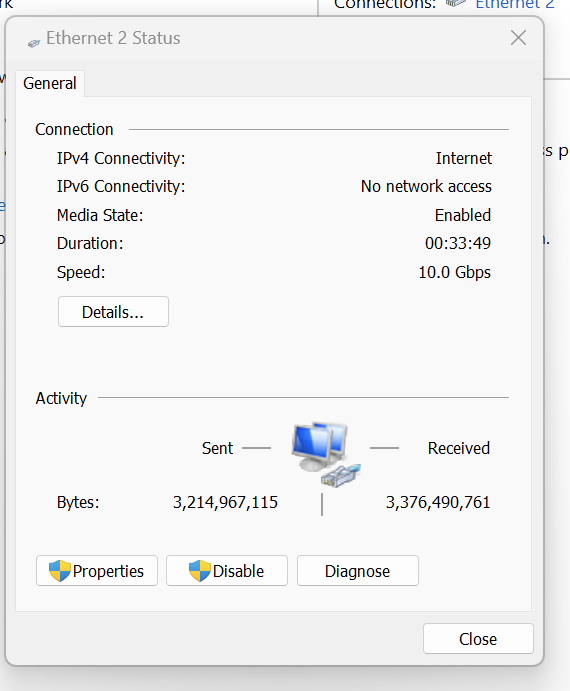Screen dimensions: 570x691
Task: Open the Ethernet 2 link behind dialog
Action: (x=514, y=4)
